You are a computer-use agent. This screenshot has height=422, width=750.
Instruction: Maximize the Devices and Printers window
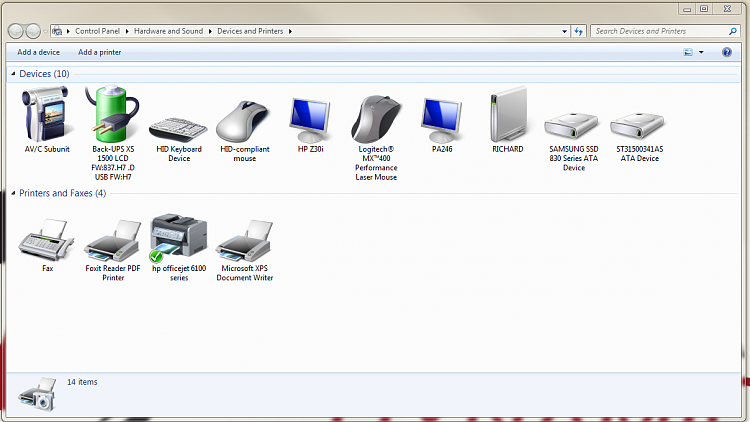tap(704, 9)
